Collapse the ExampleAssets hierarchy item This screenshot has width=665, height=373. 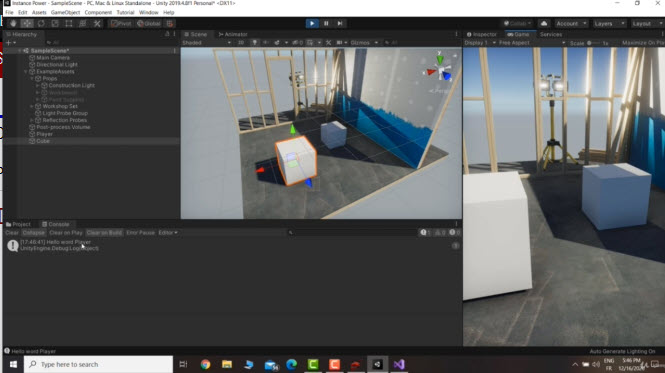(26, 72)
